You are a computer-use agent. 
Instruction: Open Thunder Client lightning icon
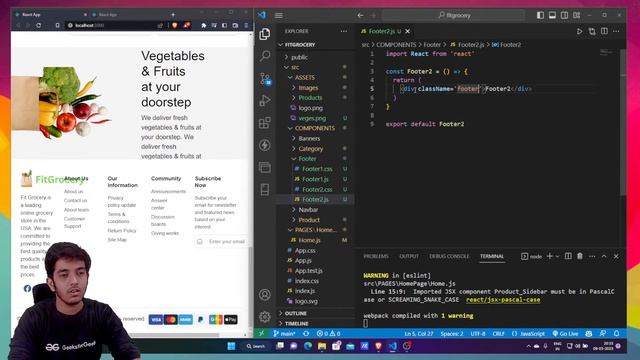(x=264, y=145)
